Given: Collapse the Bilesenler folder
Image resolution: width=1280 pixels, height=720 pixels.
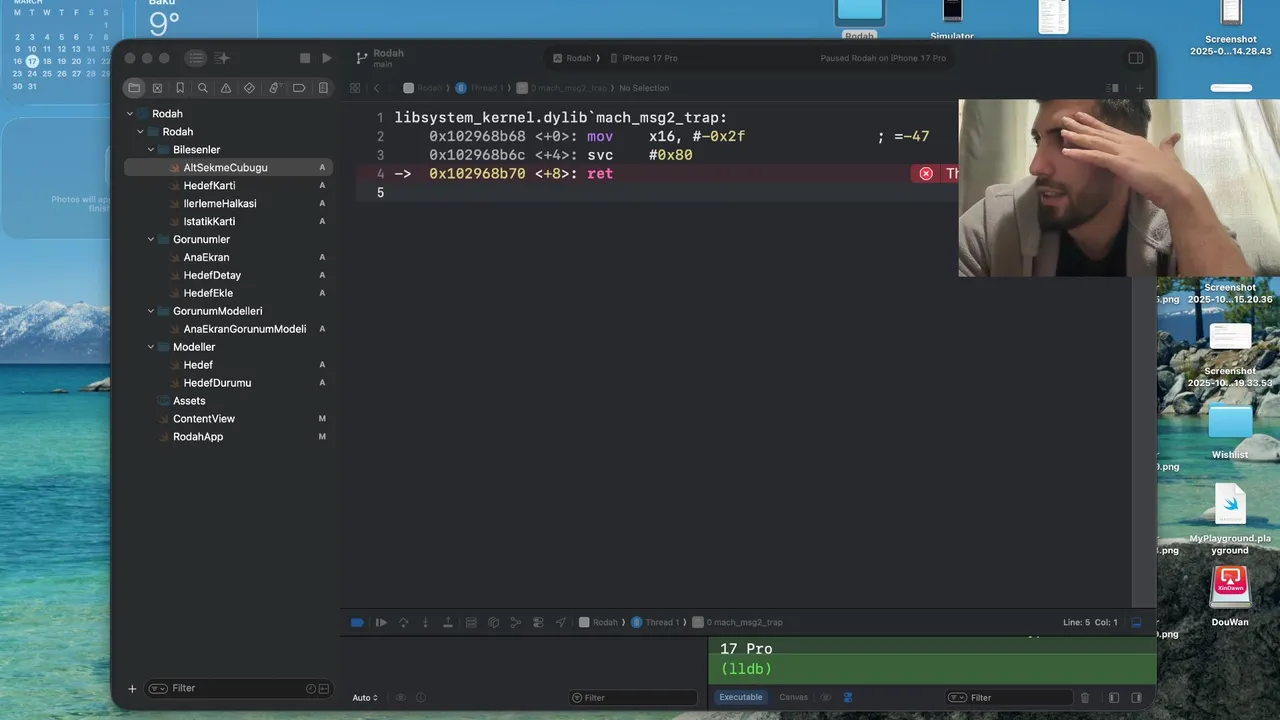Looking at the screenshot, I should [151, 150].
